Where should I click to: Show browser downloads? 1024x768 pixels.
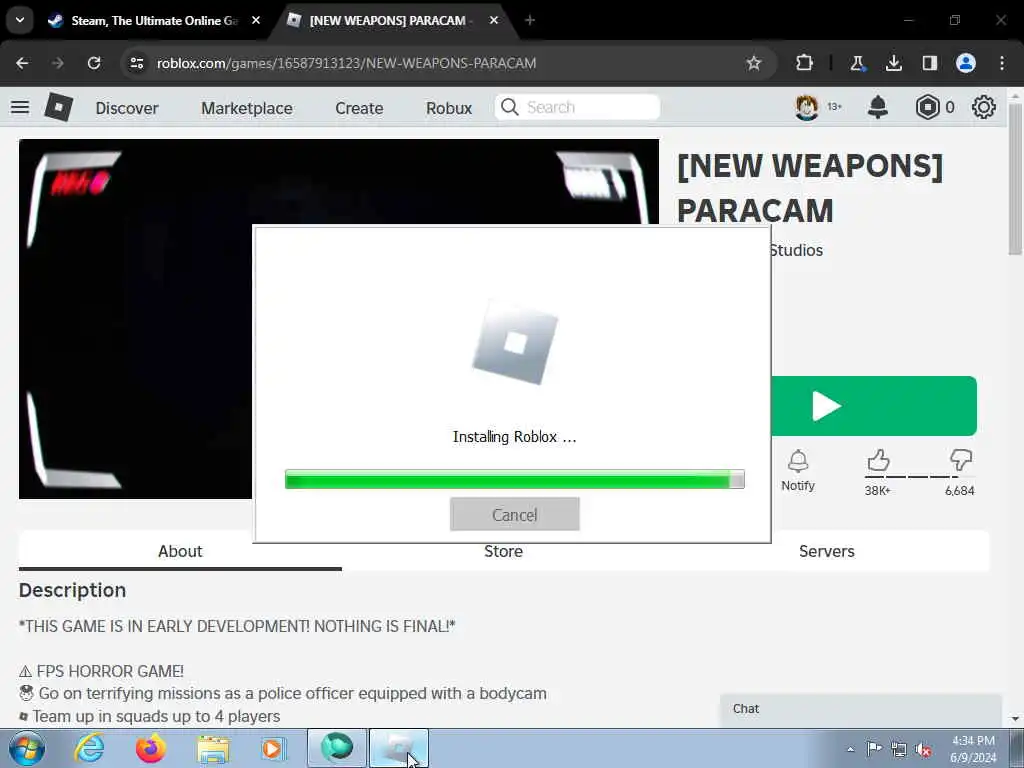[x=893, y=63]
